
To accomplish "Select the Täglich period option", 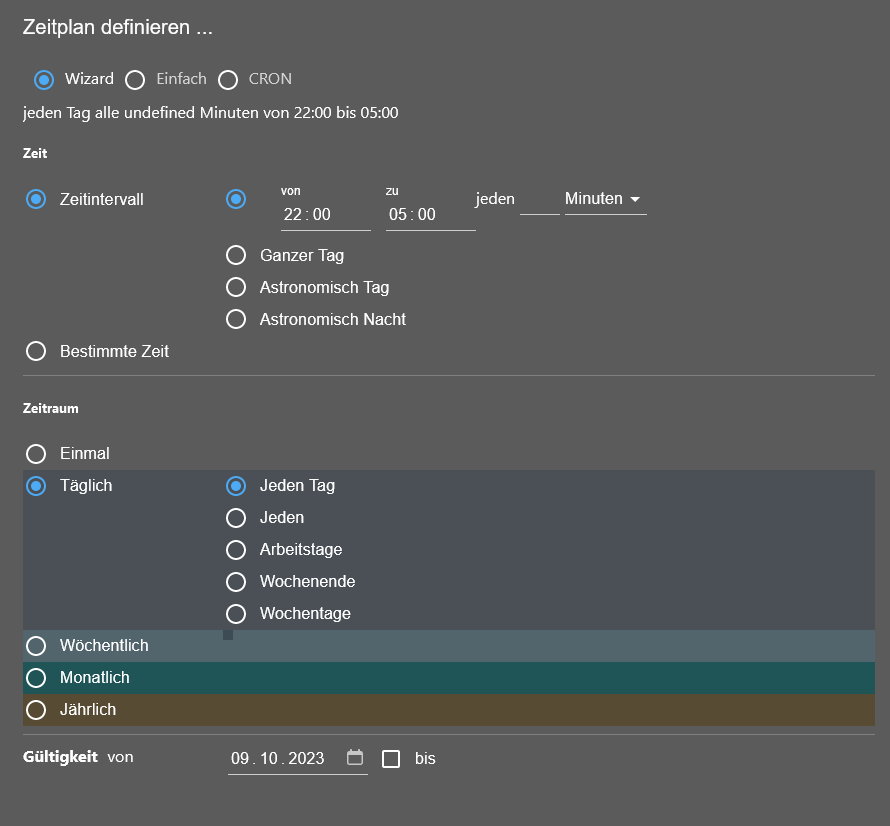I will tap(36, 486).
